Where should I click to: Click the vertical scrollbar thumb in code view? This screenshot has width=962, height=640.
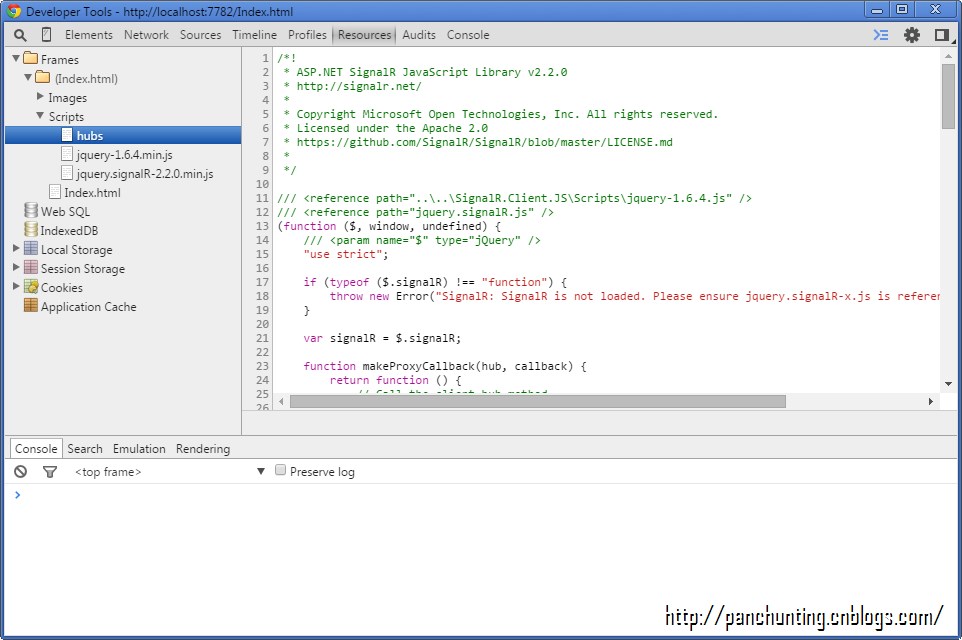click(948, 96)
